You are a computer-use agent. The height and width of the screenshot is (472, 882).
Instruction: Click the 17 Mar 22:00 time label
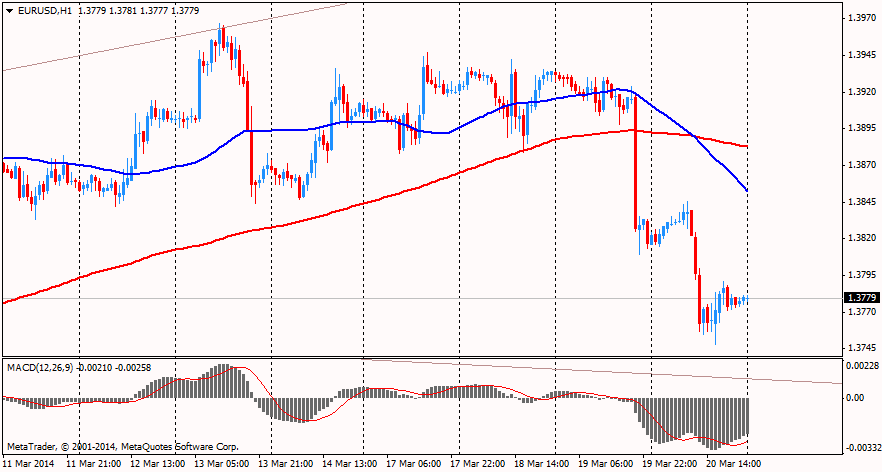coord(478,463)
